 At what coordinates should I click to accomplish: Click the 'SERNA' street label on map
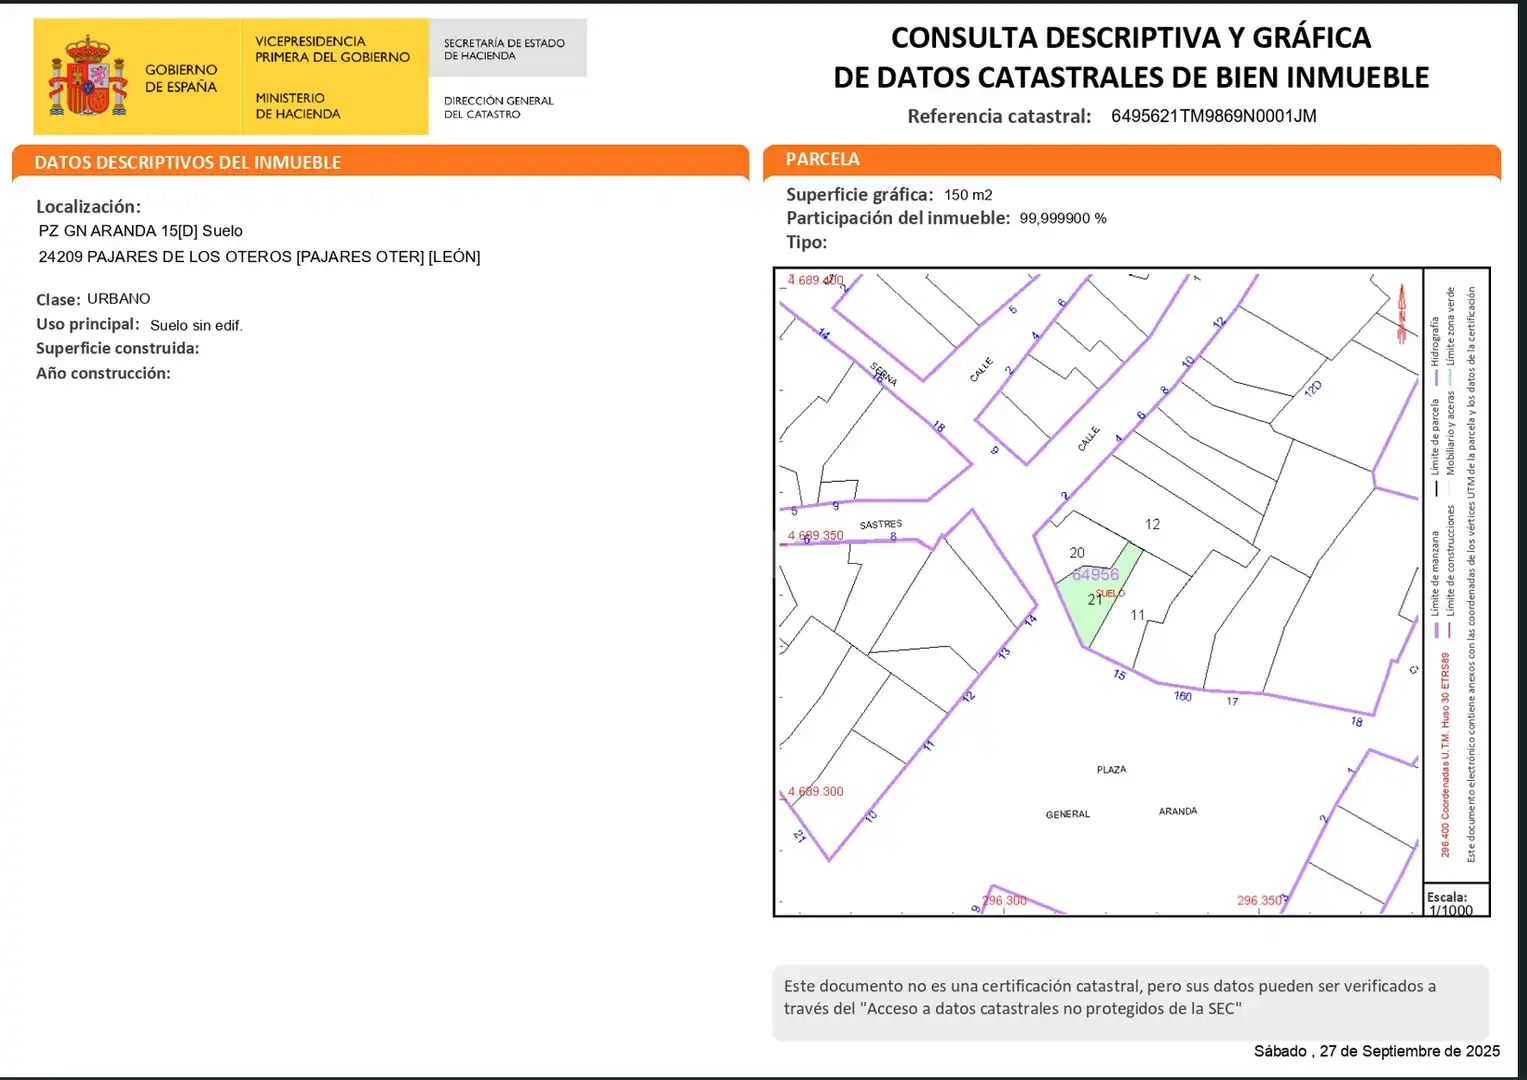(x=883, y=374)
